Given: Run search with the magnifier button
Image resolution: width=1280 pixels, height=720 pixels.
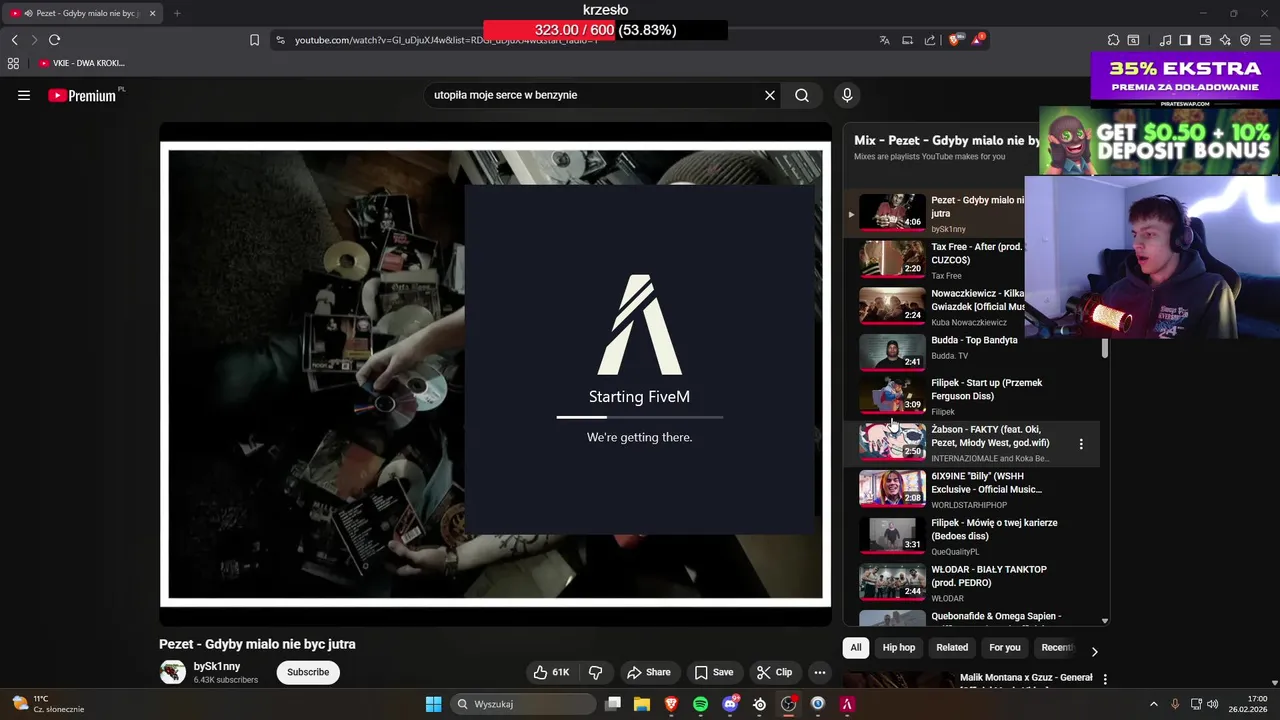Looking at the screenshot, I should [x=802, y=95].
